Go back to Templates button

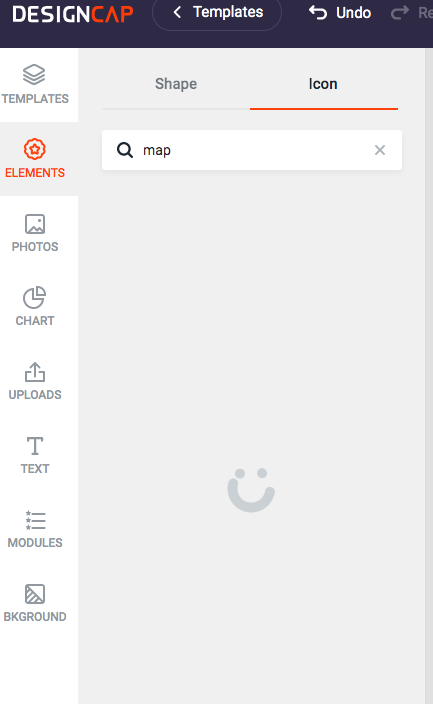pos(217,13)
